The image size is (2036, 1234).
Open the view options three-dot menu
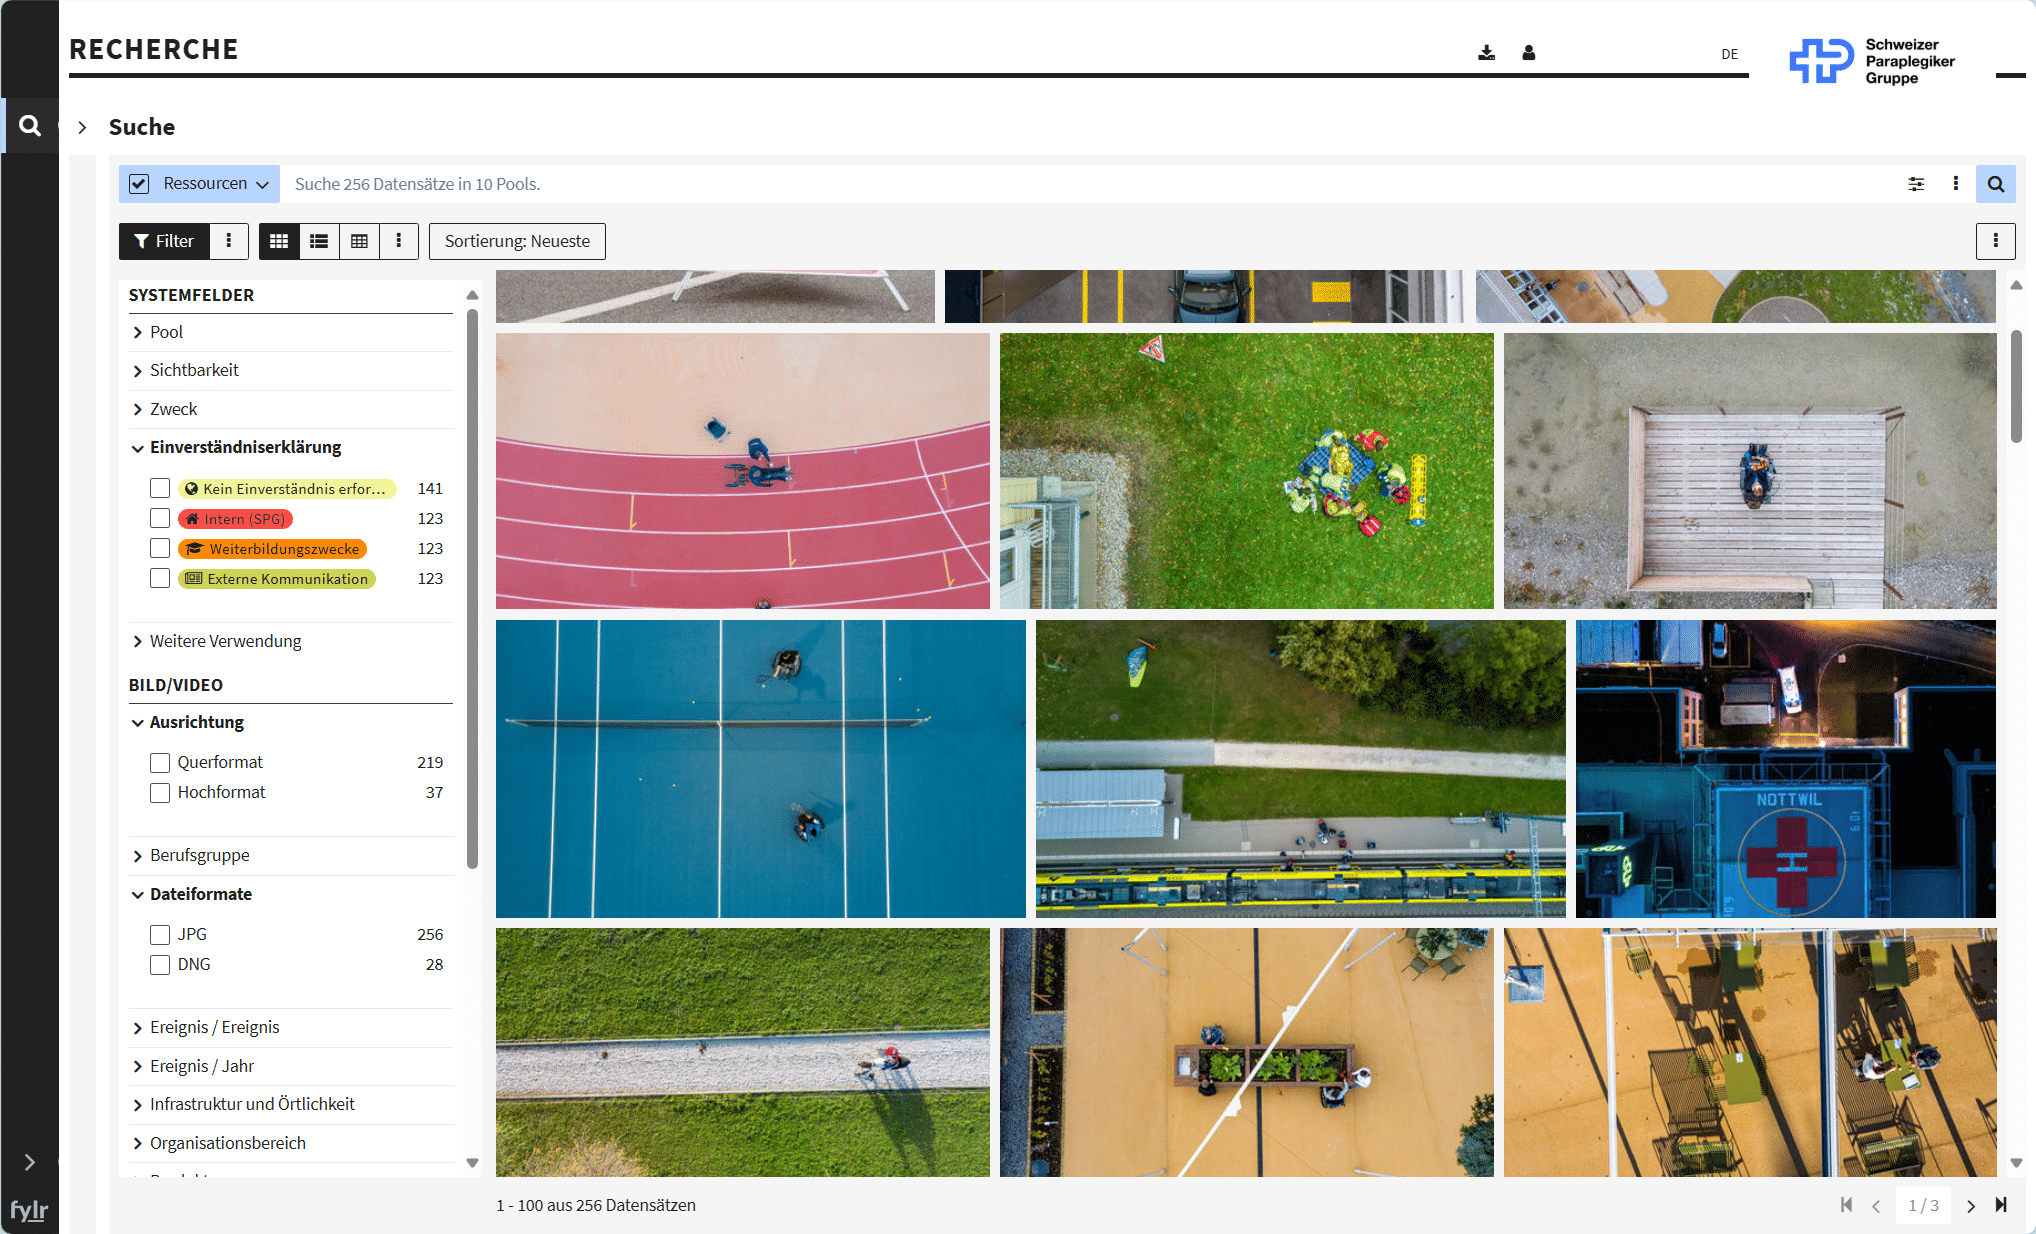[399, 241]
